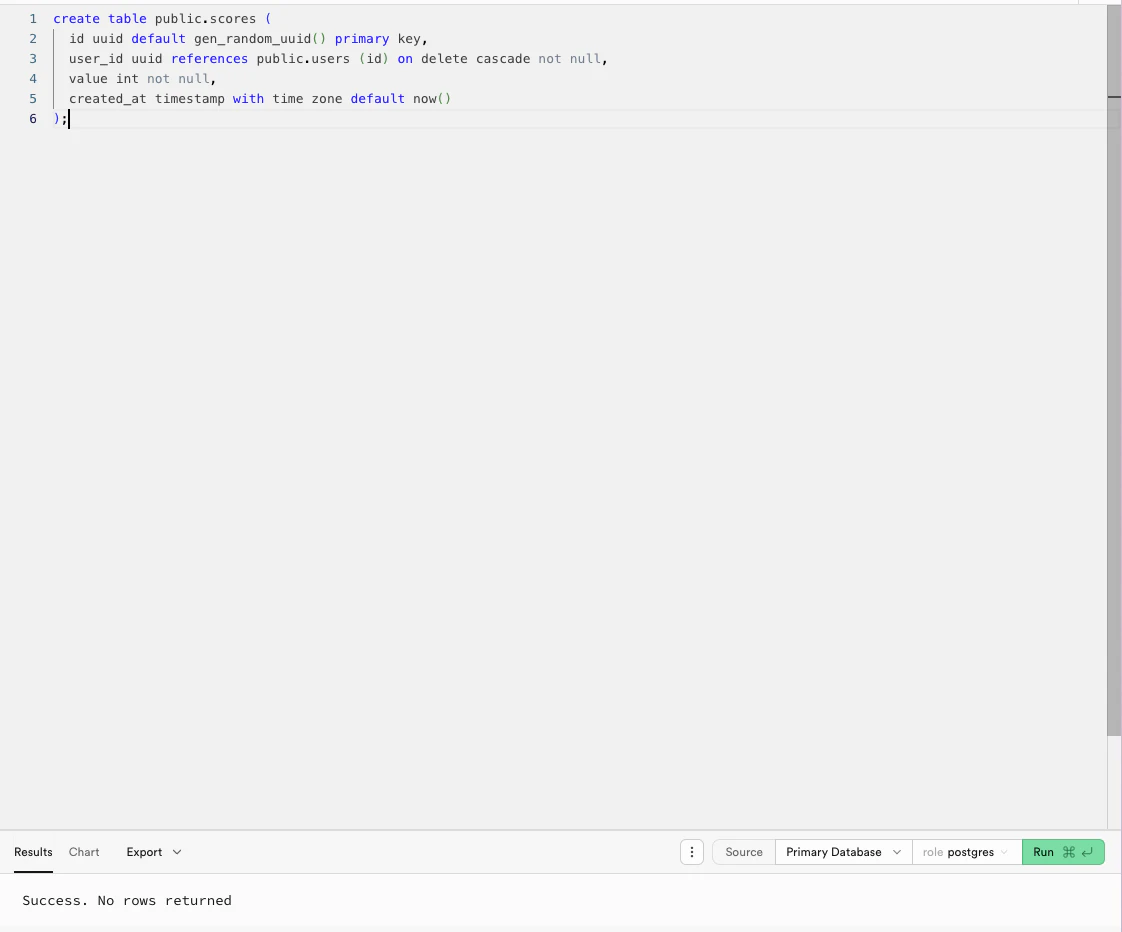Click line number 4 in the gutter
The width and height of the screenshot is (1122, 932).
pyautogui.click(x=33, y=79)
